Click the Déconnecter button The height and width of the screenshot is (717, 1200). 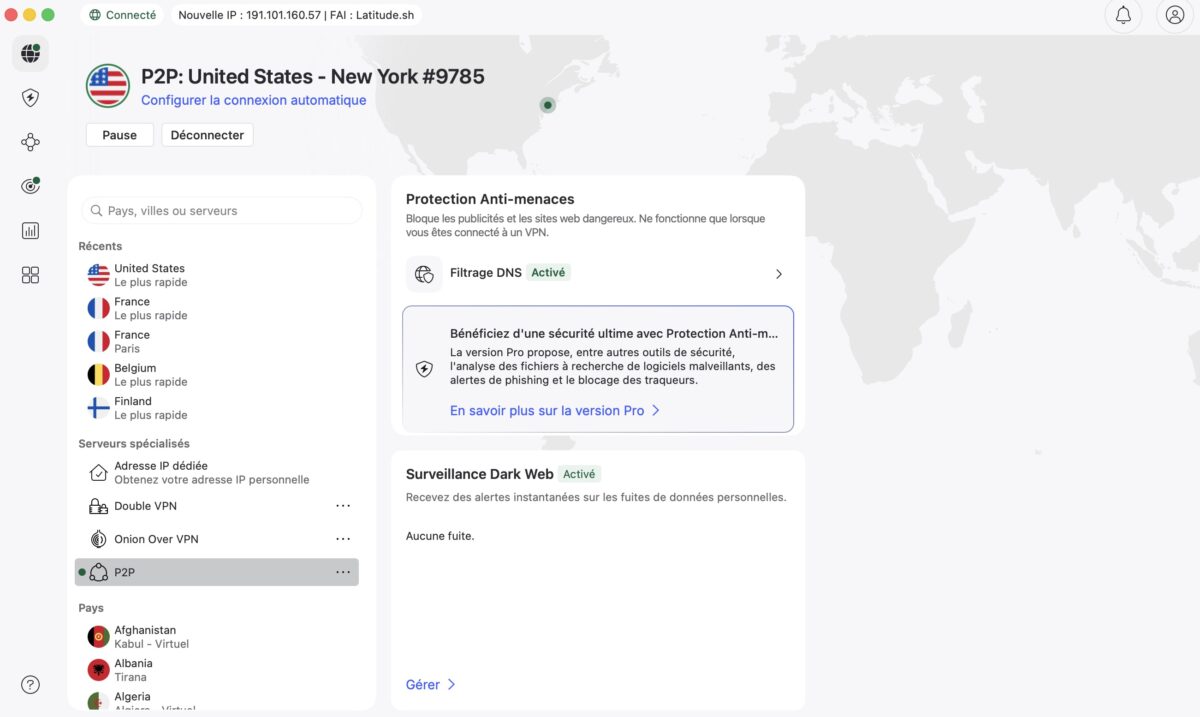click(207, 135)
